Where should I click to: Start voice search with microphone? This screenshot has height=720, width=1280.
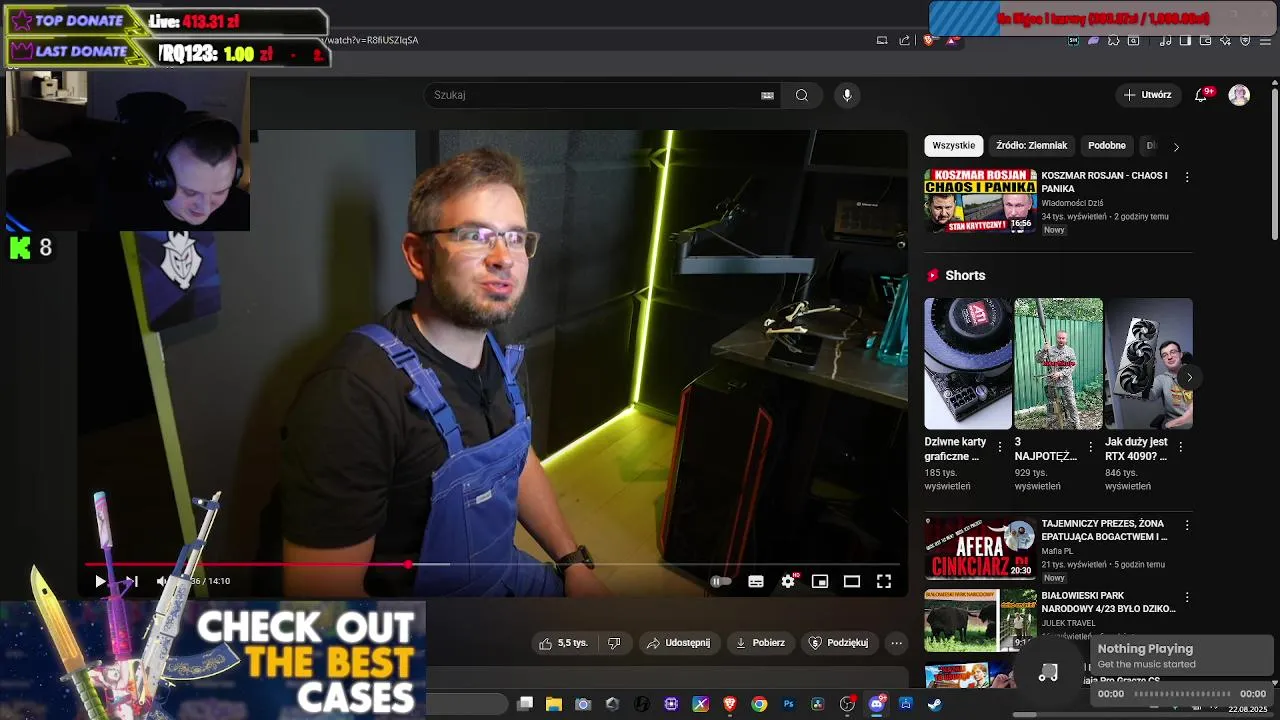(x=847, y=95)
